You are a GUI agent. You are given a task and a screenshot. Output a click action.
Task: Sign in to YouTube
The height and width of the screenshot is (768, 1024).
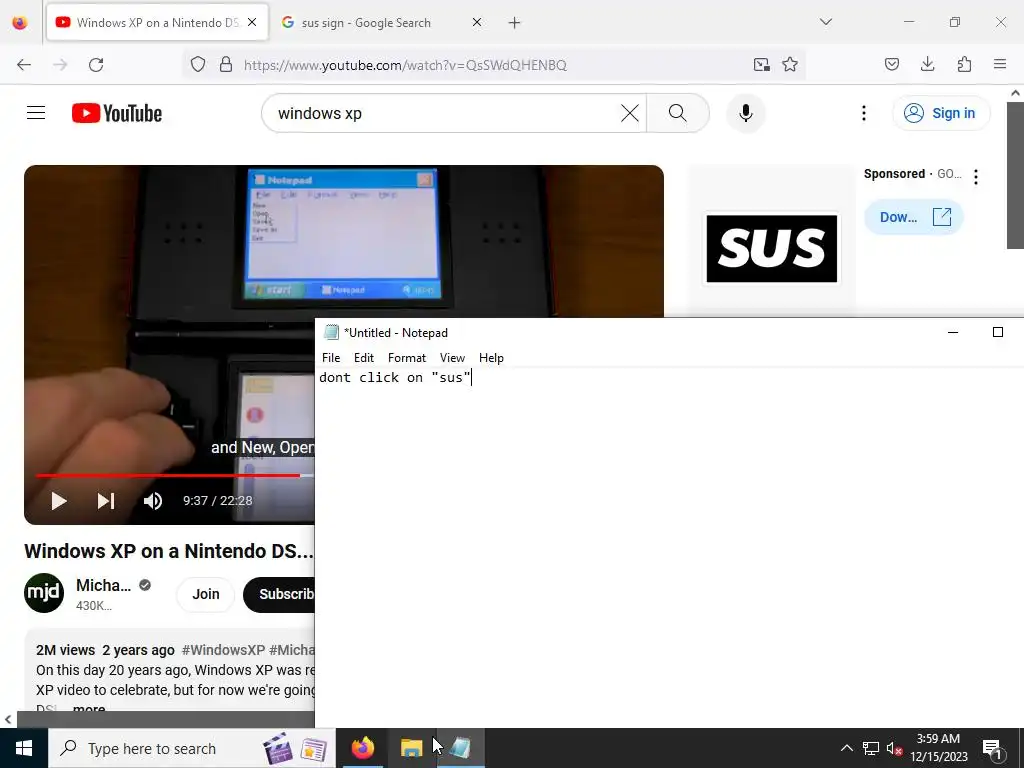coord(941,113)
